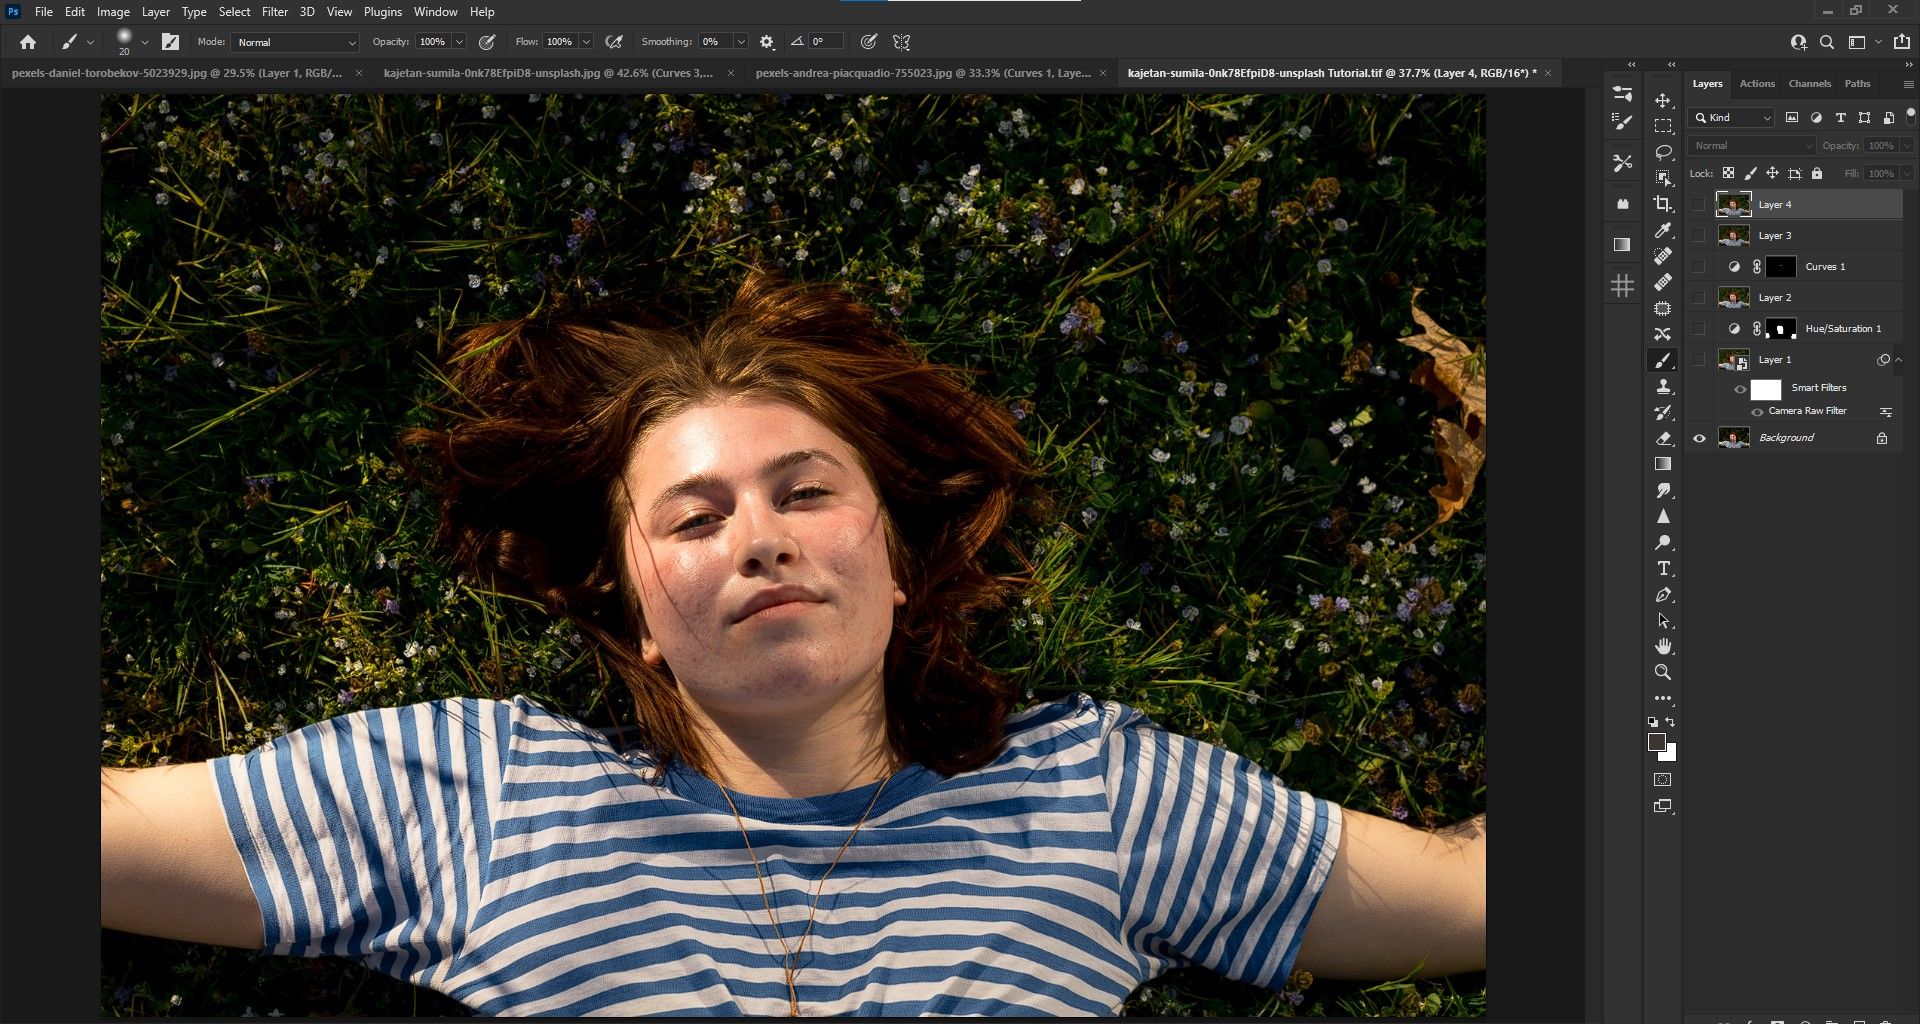The image size is (1920, 1024).
Task: Select the Move tool
Action: coord(1663,100)
